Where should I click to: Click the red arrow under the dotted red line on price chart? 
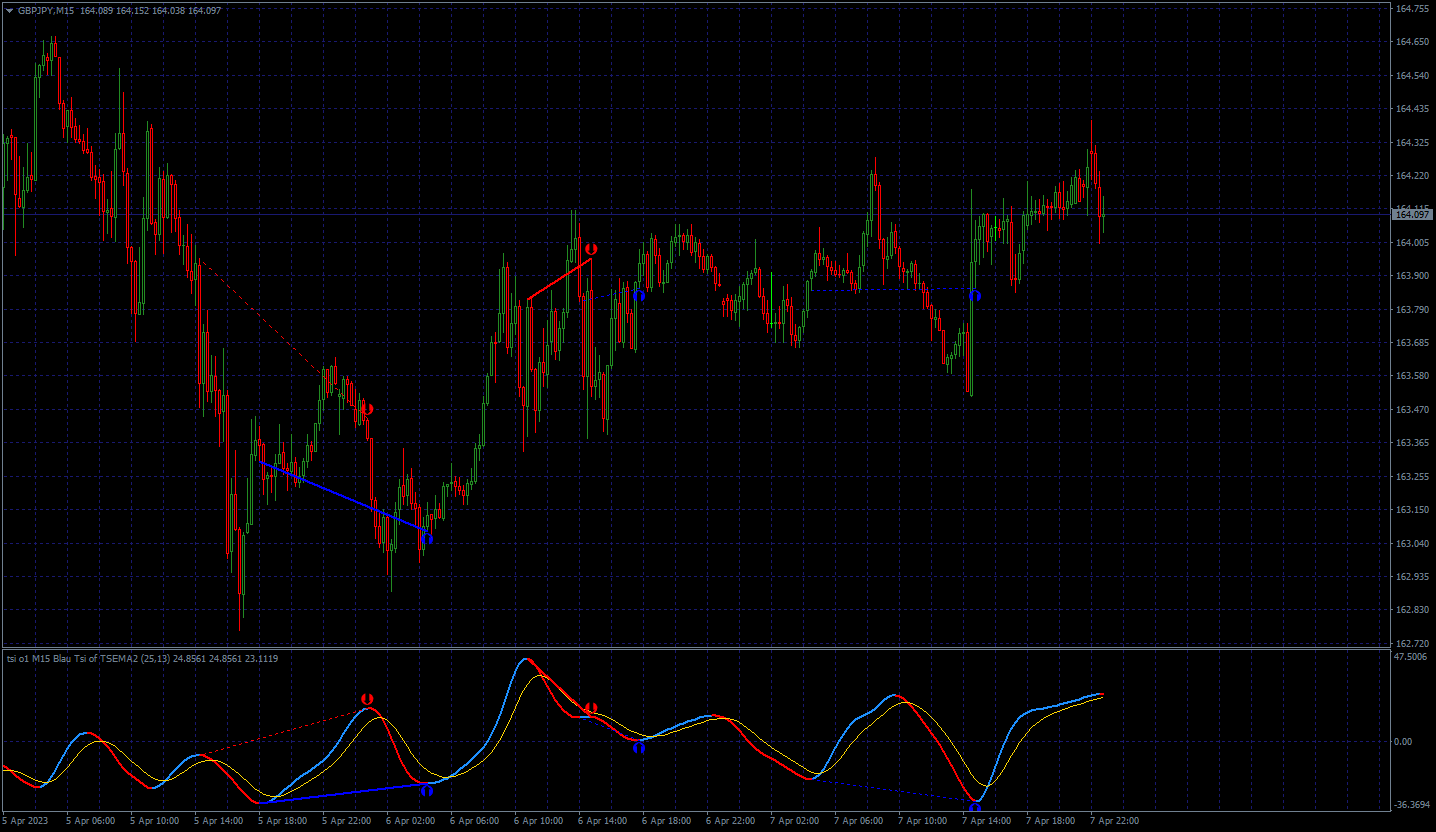click(368, 408)
